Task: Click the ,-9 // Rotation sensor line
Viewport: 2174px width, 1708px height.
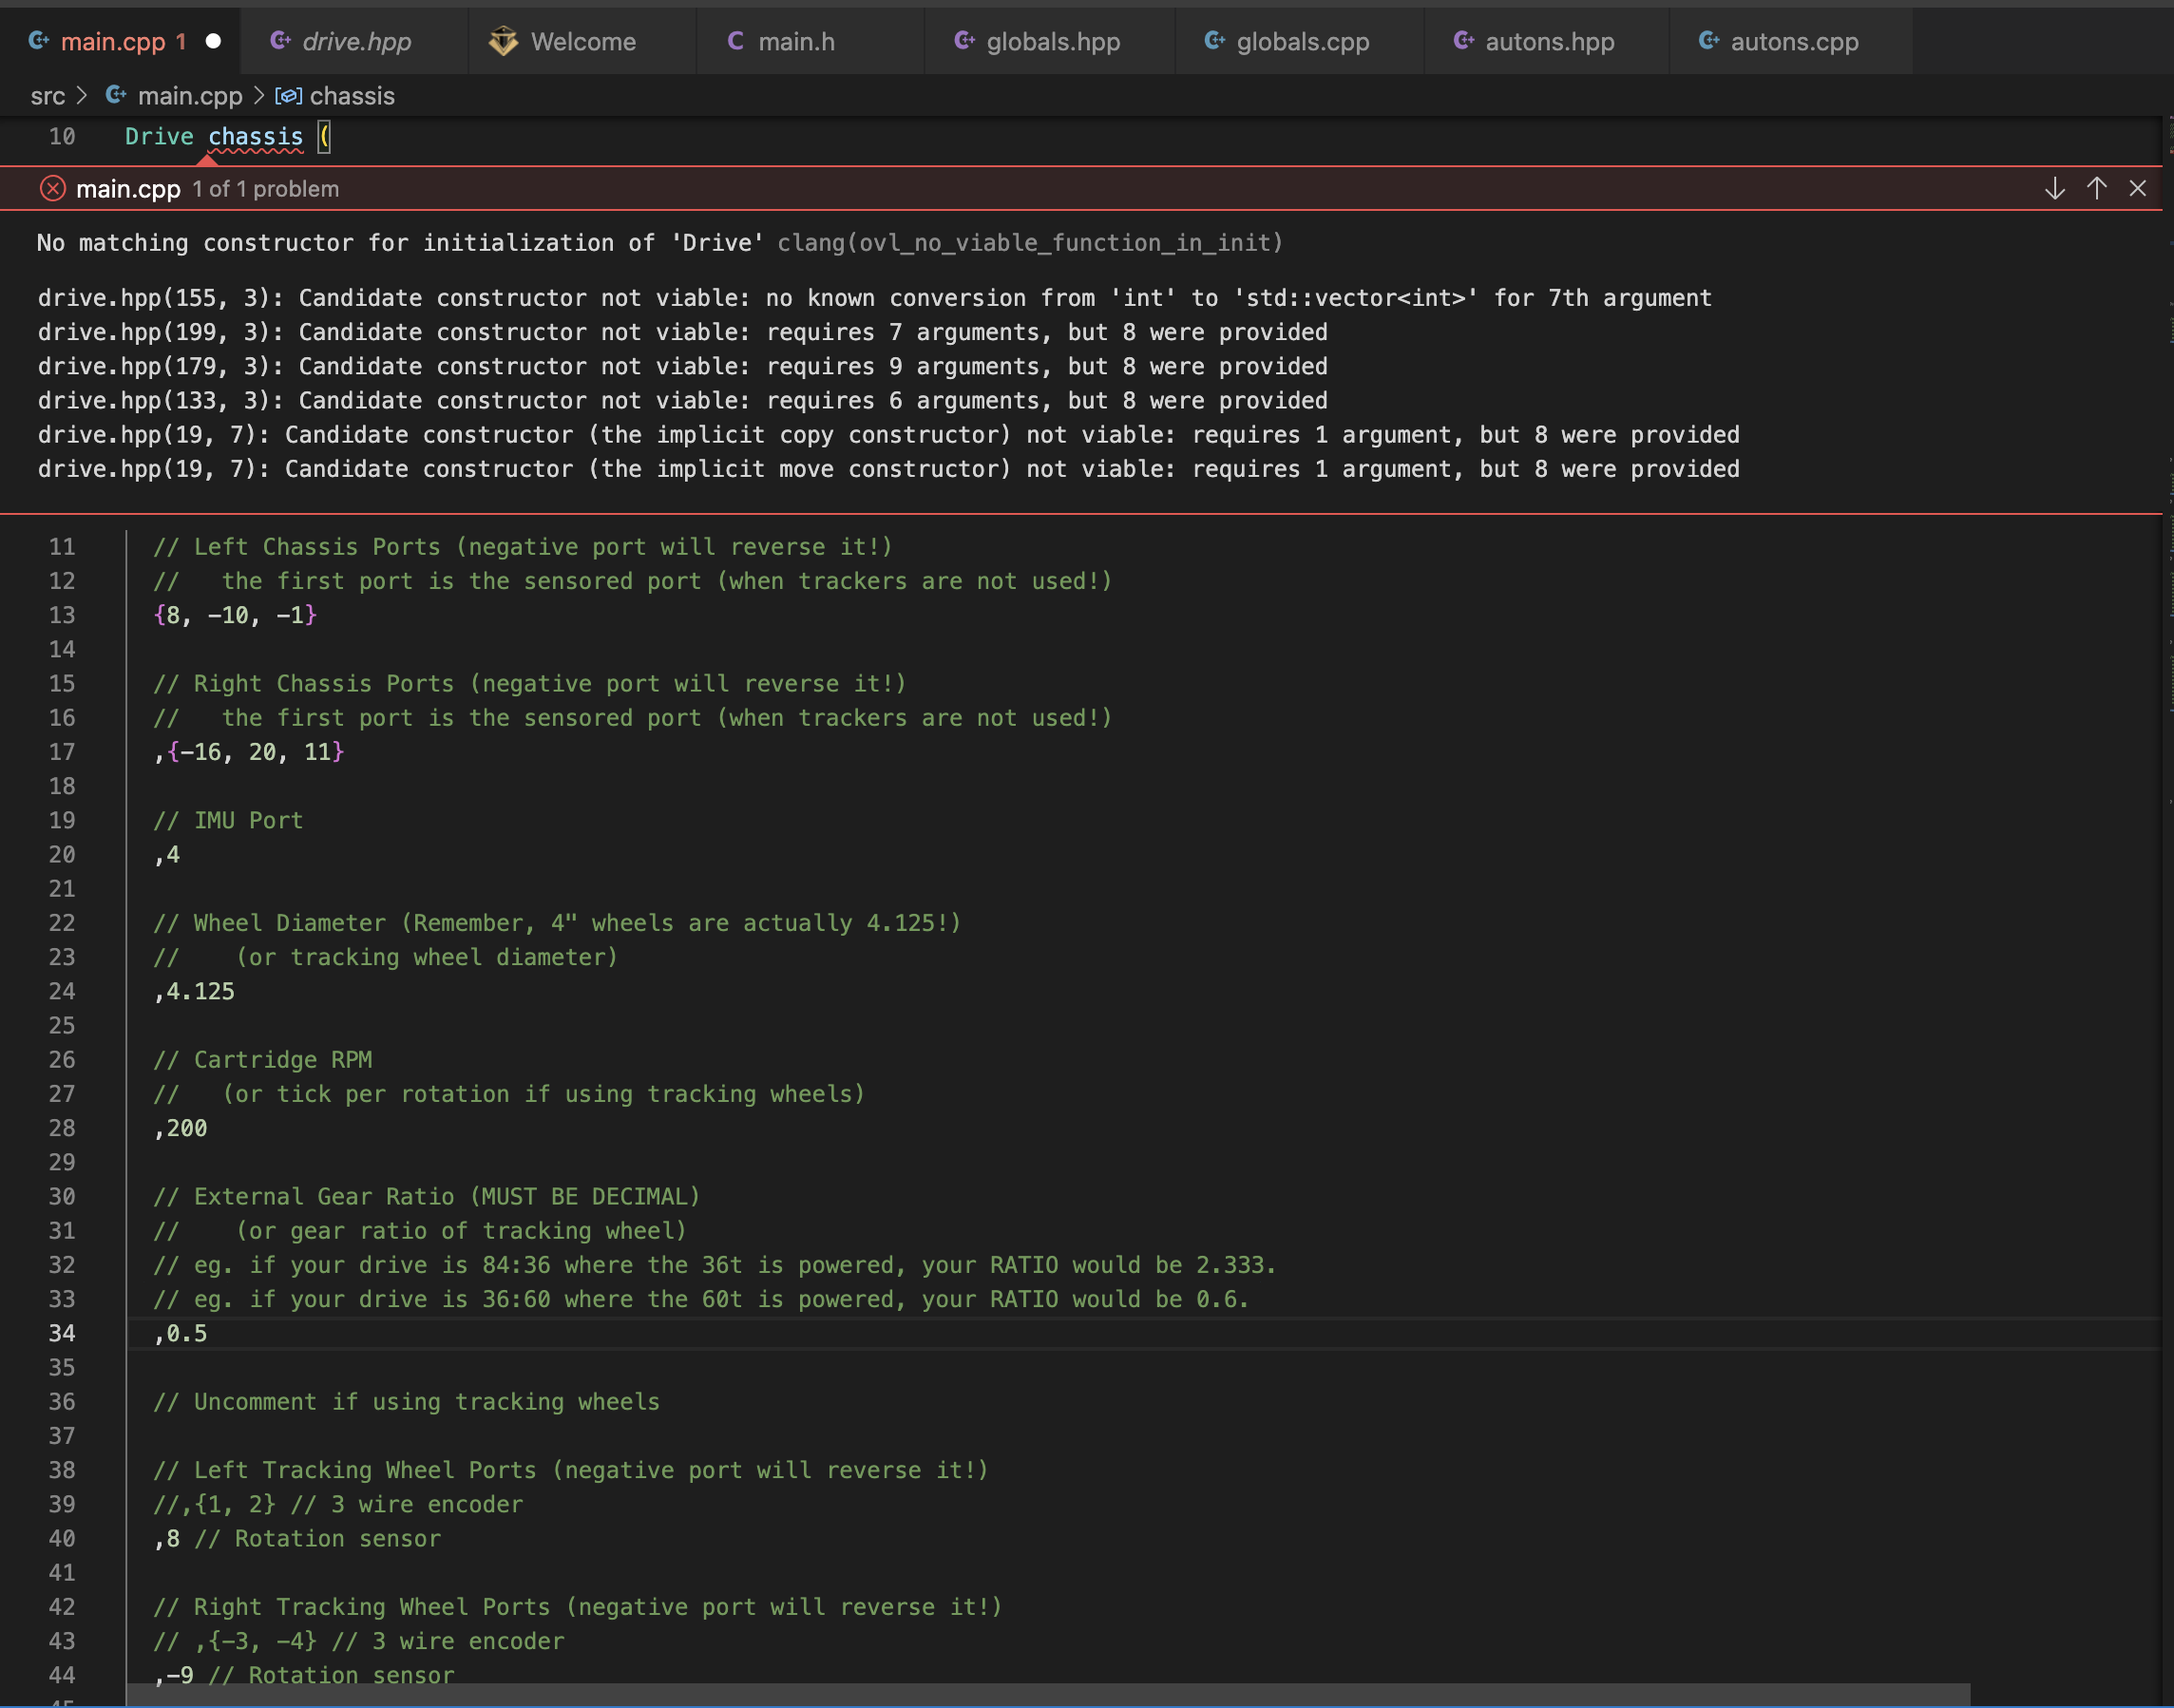Action: click(x=304, y=1675)
